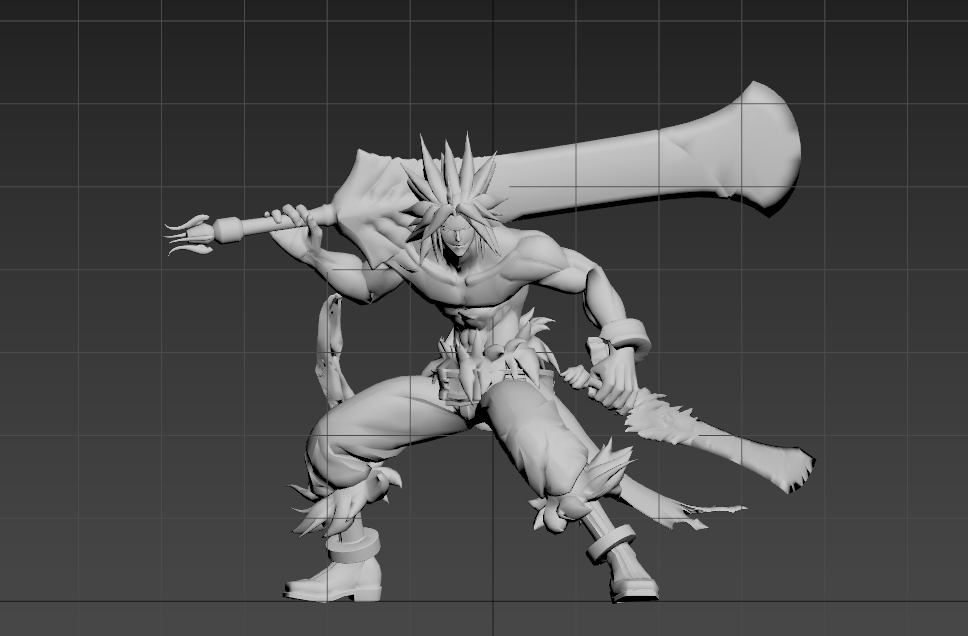Click the boot on the extended leg
Viewport: 968px width, 636px height.
tap(631, 577)
